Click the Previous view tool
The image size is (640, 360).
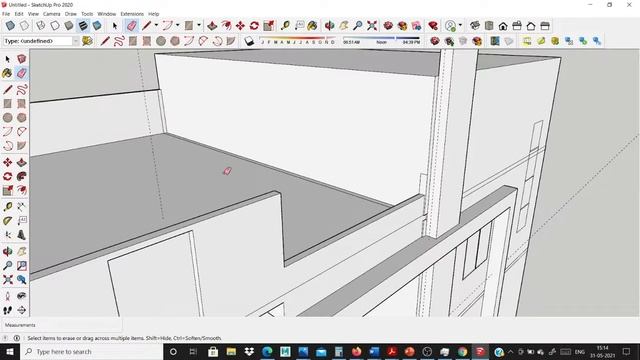(22, 280)
